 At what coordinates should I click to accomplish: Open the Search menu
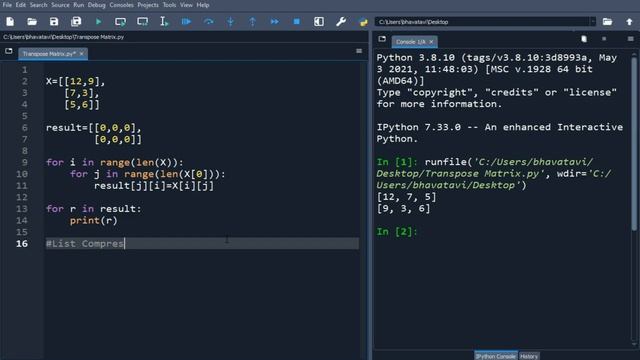pyautogui.click(x=38, y=5)
